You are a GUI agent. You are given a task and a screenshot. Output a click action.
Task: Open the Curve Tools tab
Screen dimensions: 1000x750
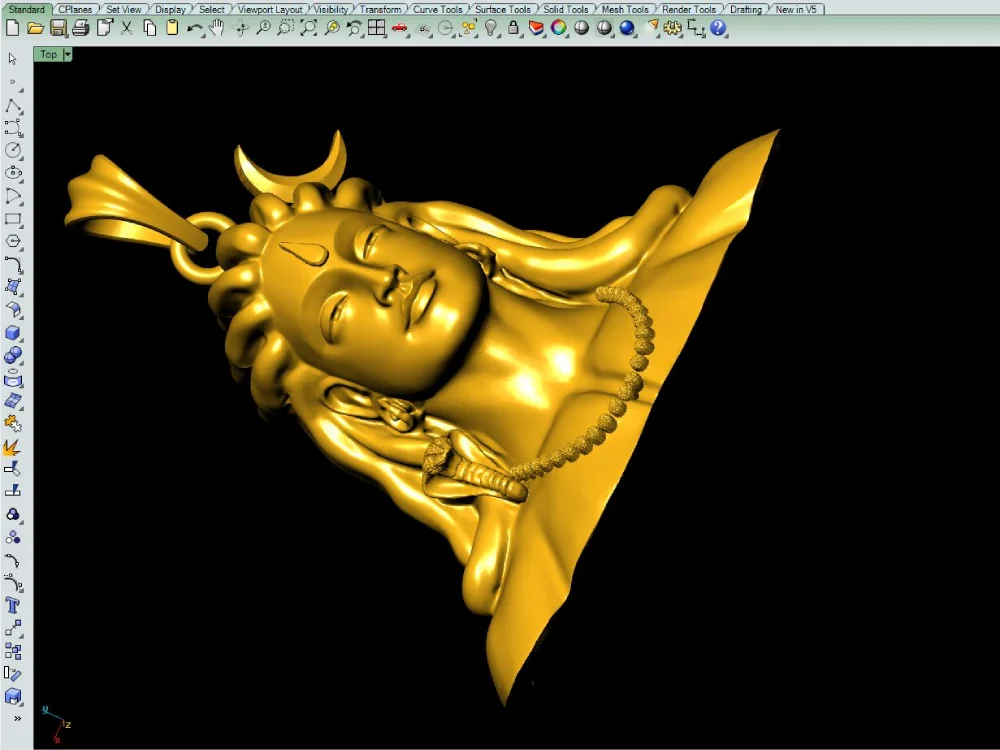click(x=438, y=10)
